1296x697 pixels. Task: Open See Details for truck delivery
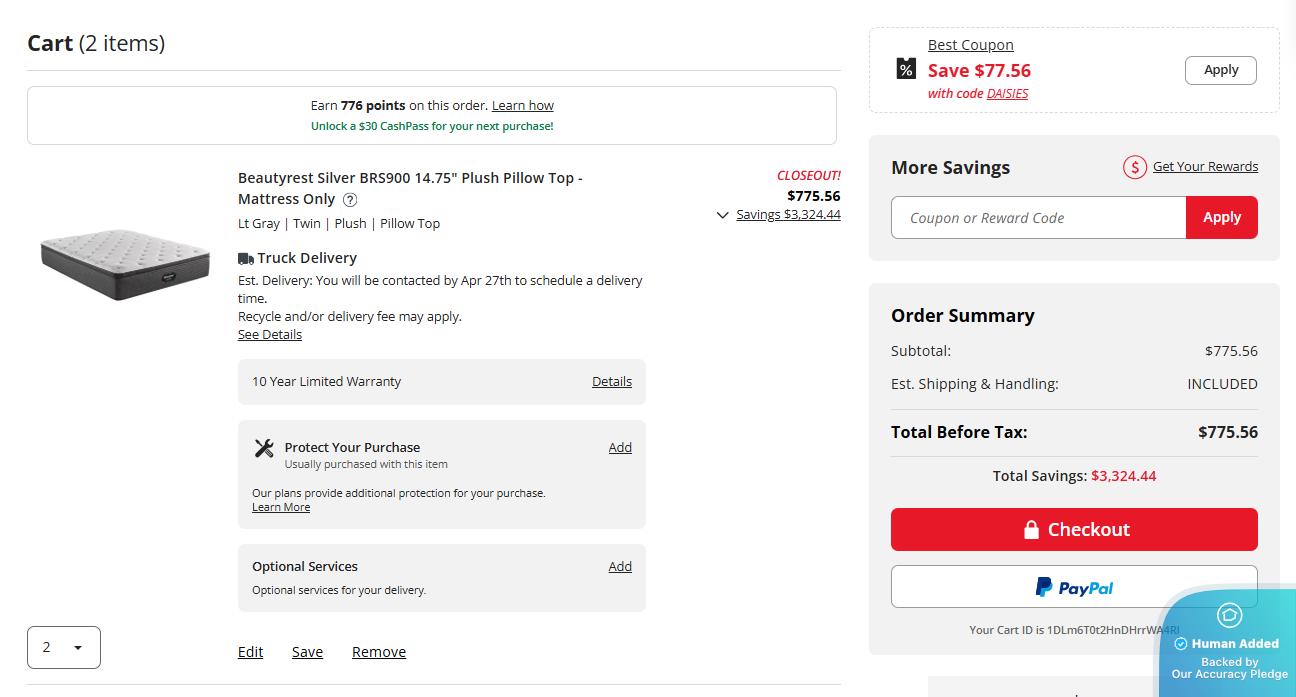pos(270,334)
